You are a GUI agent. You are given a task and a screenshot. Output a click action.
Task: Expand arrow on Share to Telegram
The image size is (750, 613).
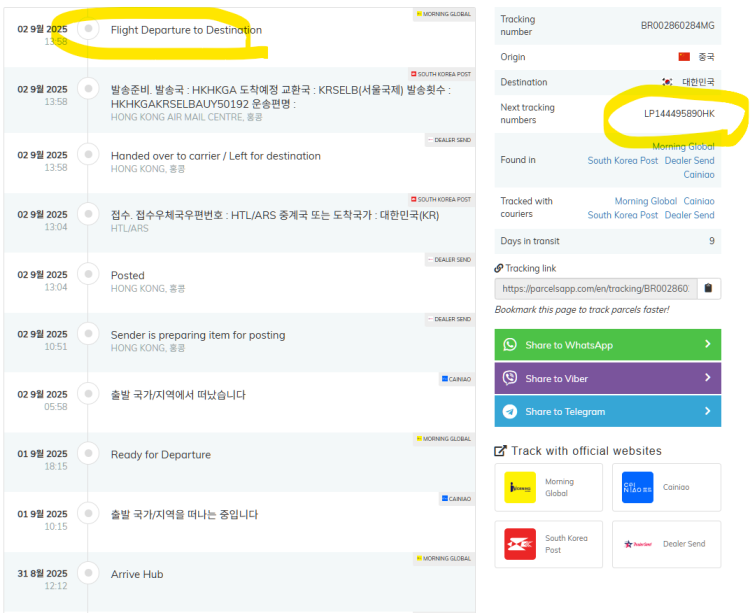click(708, 411)
